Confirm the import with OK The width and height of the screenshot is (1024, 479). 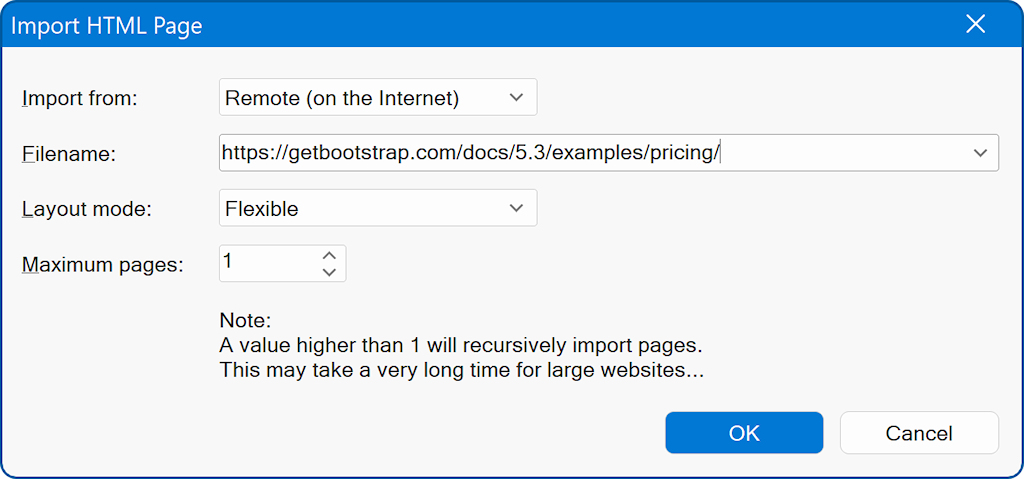(x=744, y=433)
